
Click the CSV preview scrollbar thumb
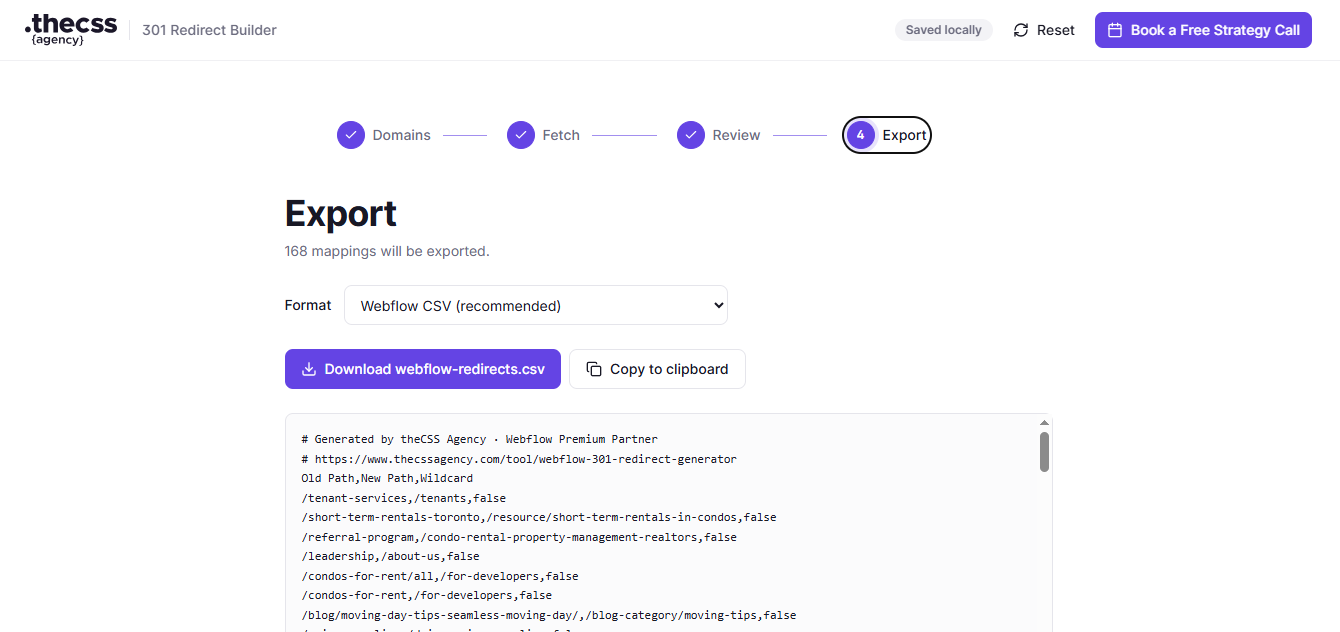coord(1044,452)
